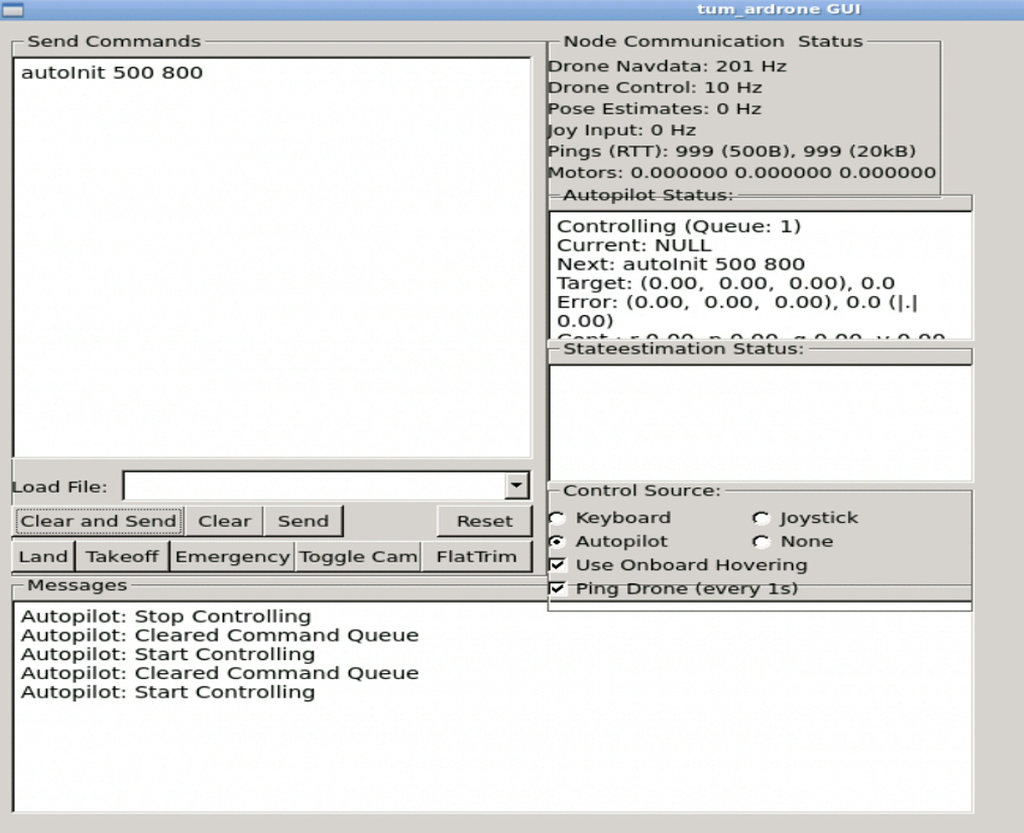The image size is (1024, 833).
Task: Select Keyboard as control source
Action: click(x=557, y=517)
